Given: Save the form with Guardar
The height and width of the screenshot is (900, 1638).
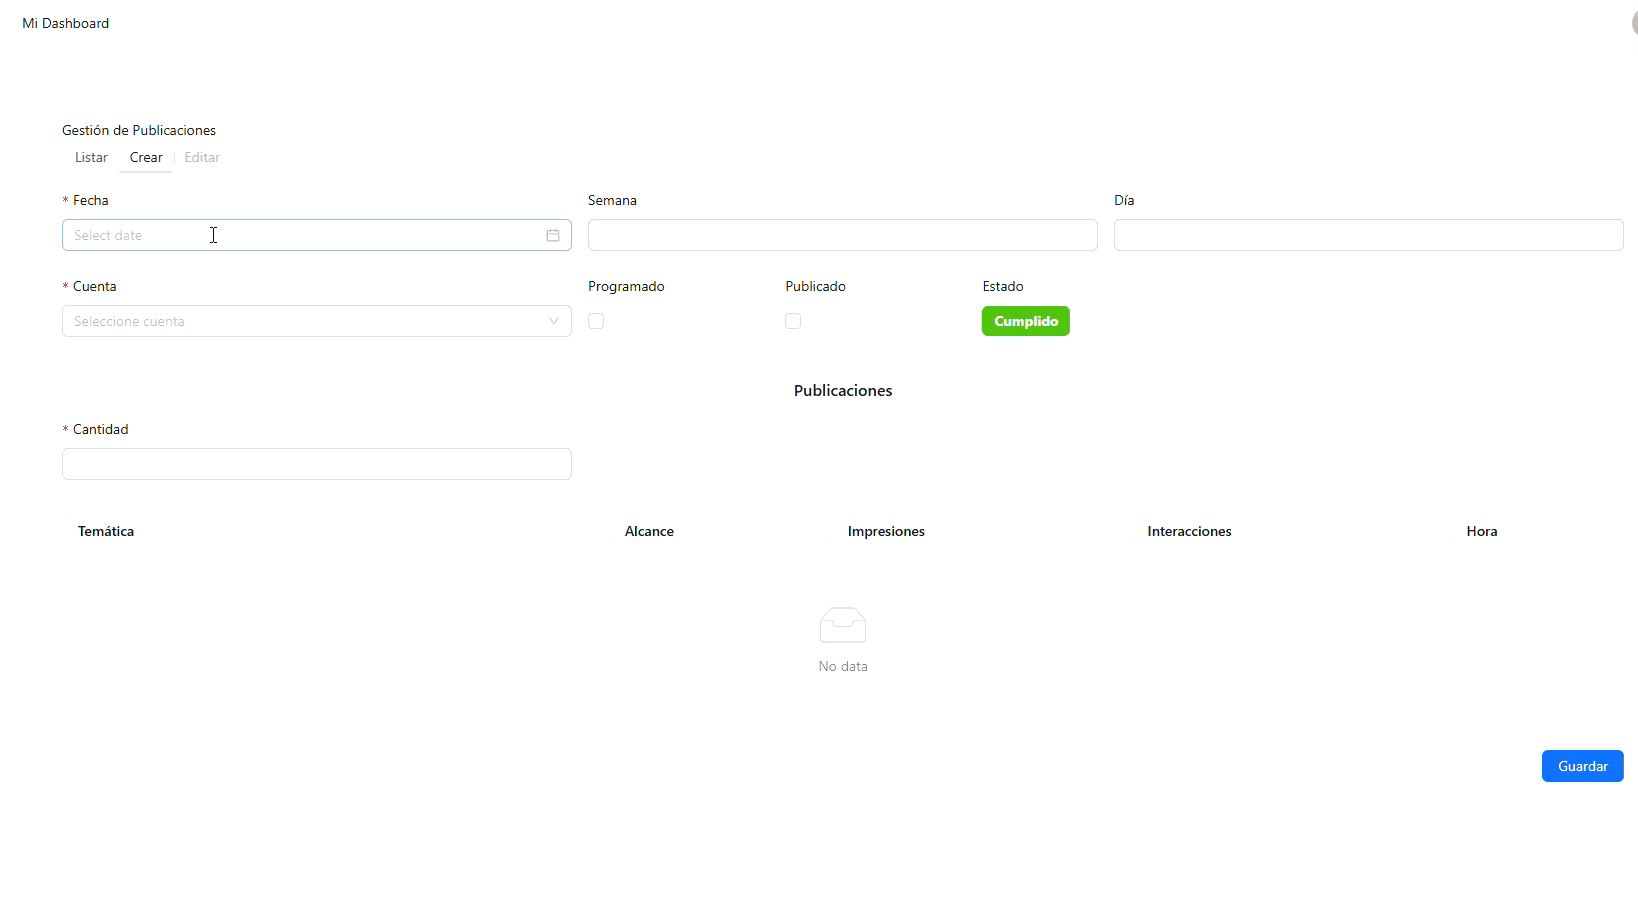Looking at the screenshot, I should pos(1583,766).
